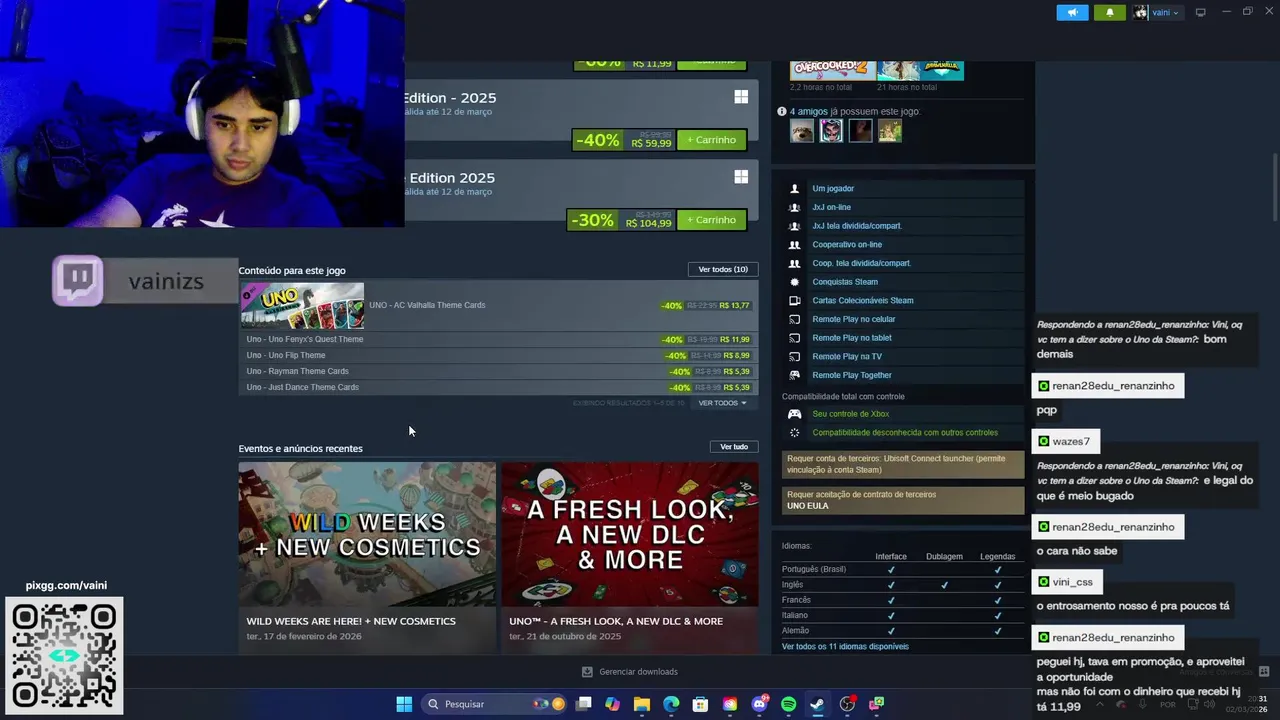Open the Wild Weeks + New Cosmetics event card

367,557
